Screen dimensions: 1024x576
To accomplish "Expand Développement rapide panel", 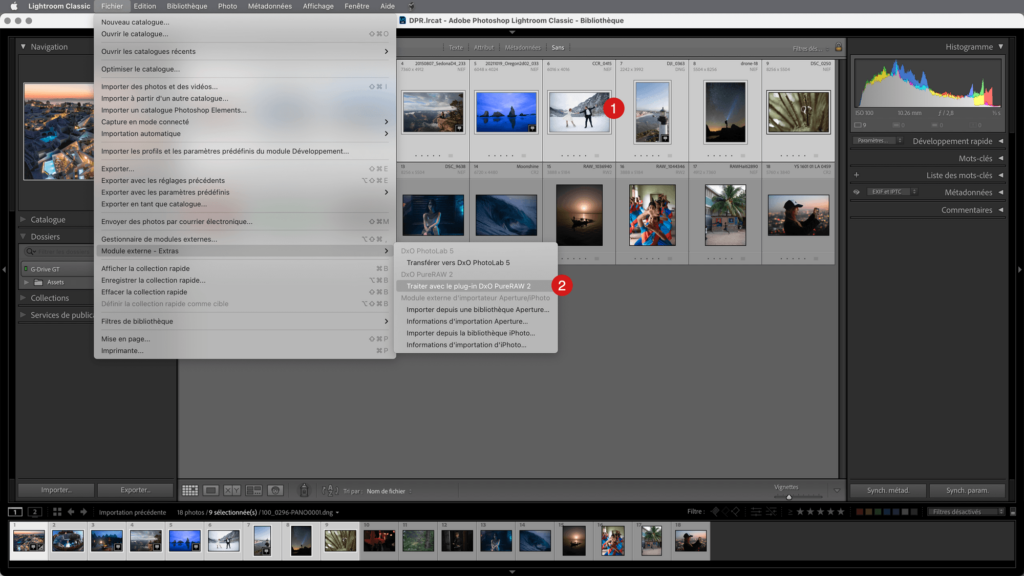I will [1000, 141].
